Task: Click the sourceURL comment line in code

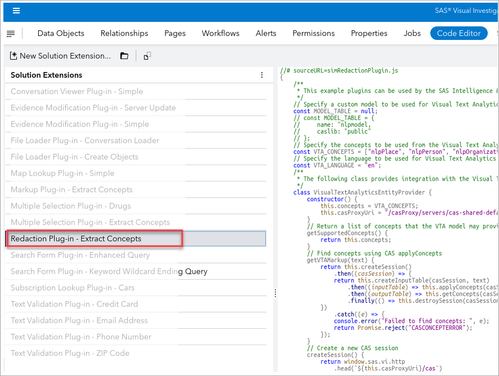Action: click(339, 70)
